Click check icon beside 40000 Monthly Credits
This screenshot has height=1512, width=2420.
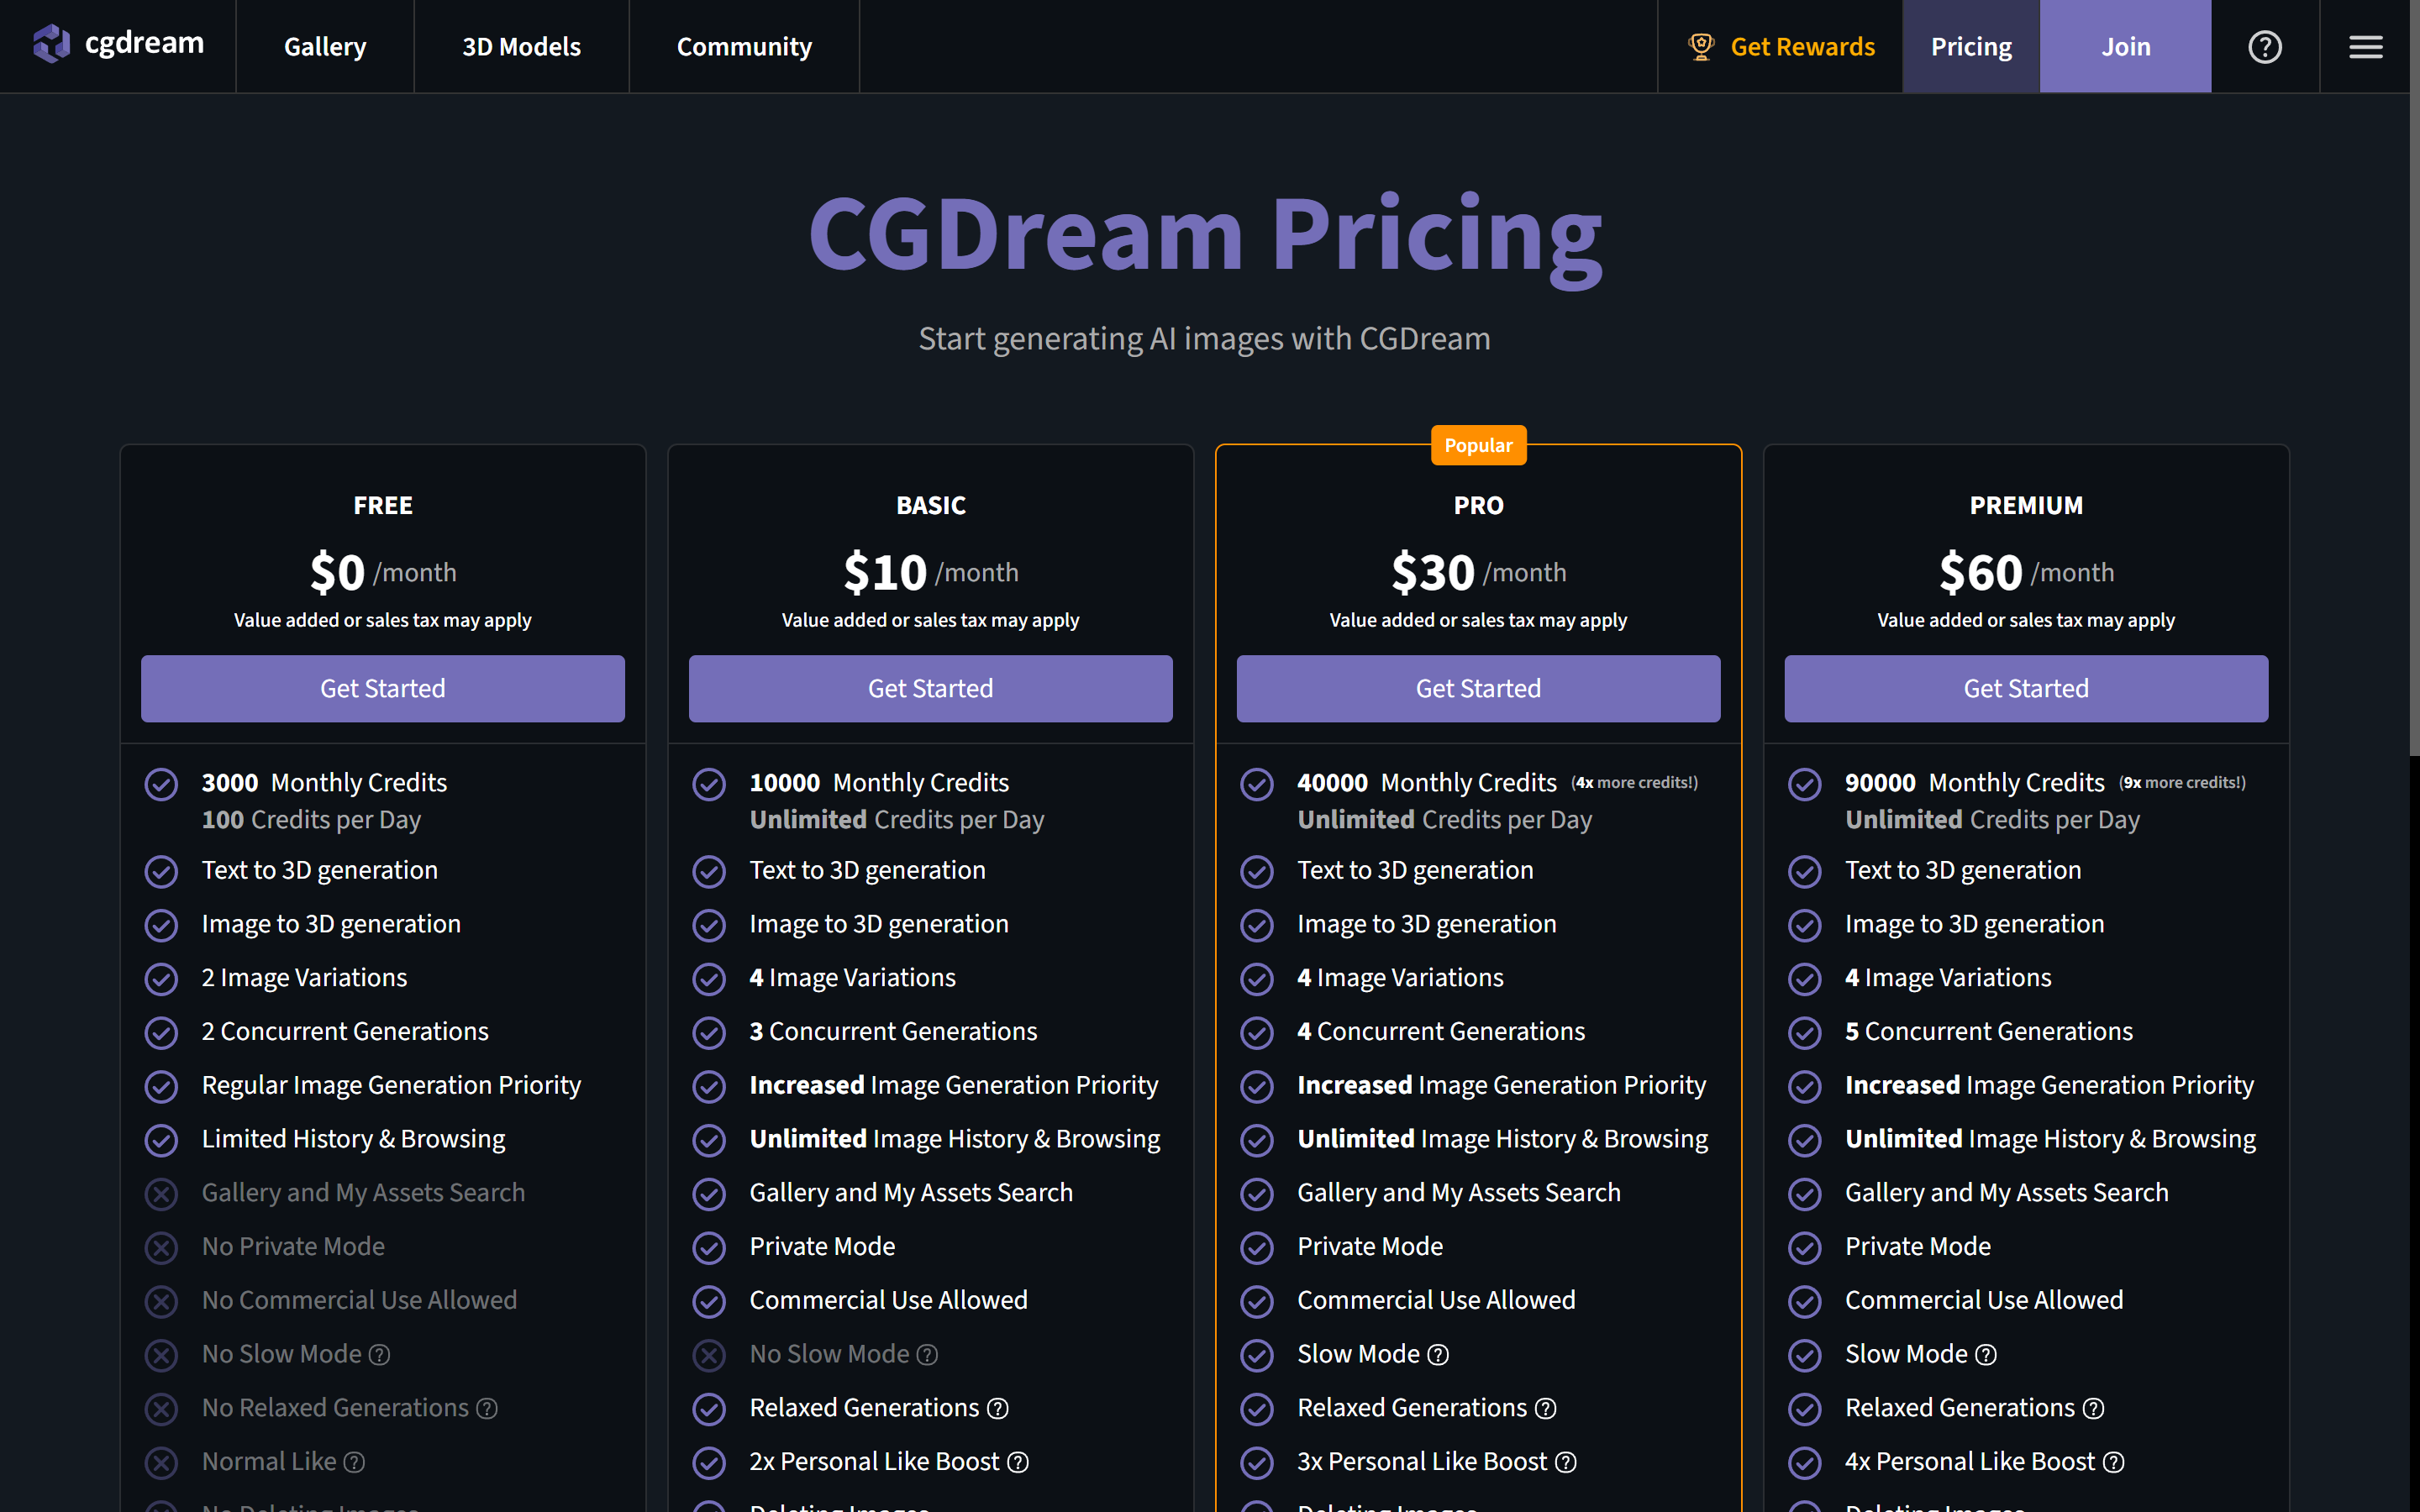click(1257, 784)
